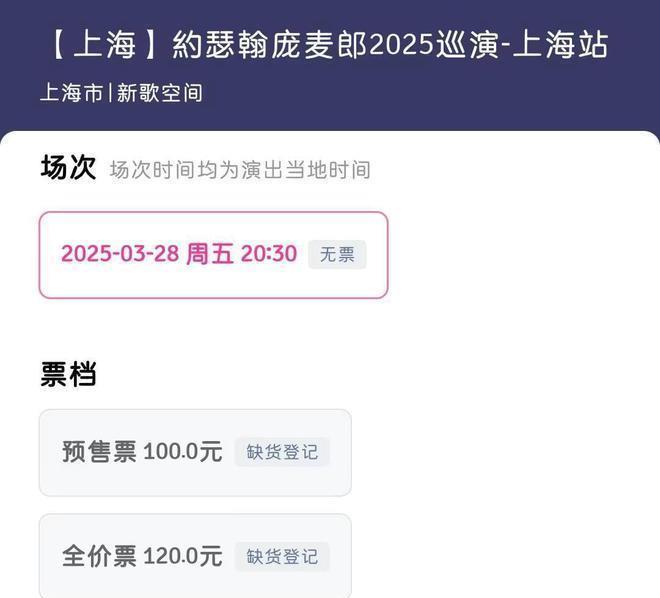
Task: Tap 缺货登记 next to 全价票
Action: pyautogui.click(x=282, y=556)
